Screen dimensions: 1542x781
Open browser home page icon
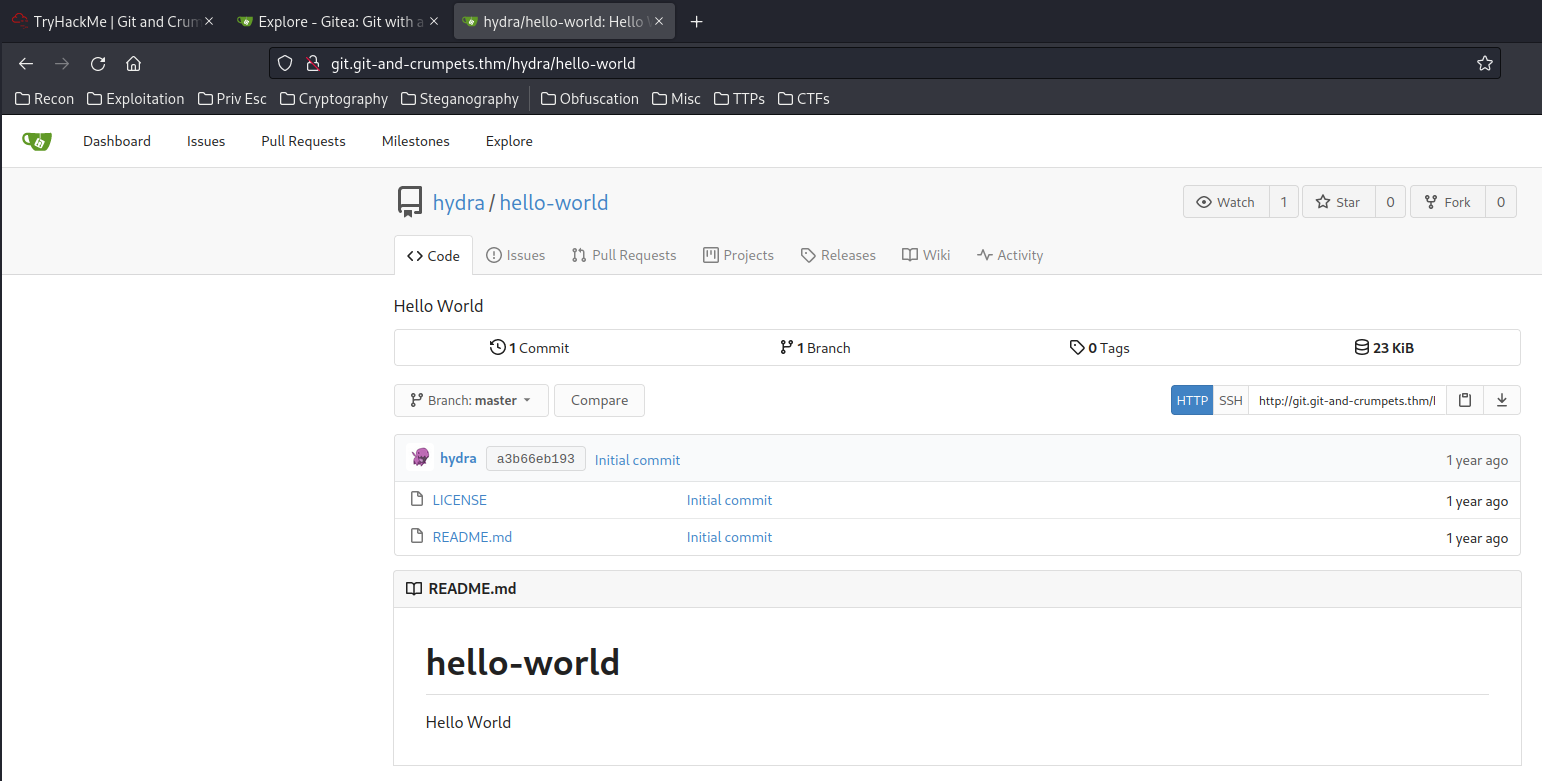point(133,64)
